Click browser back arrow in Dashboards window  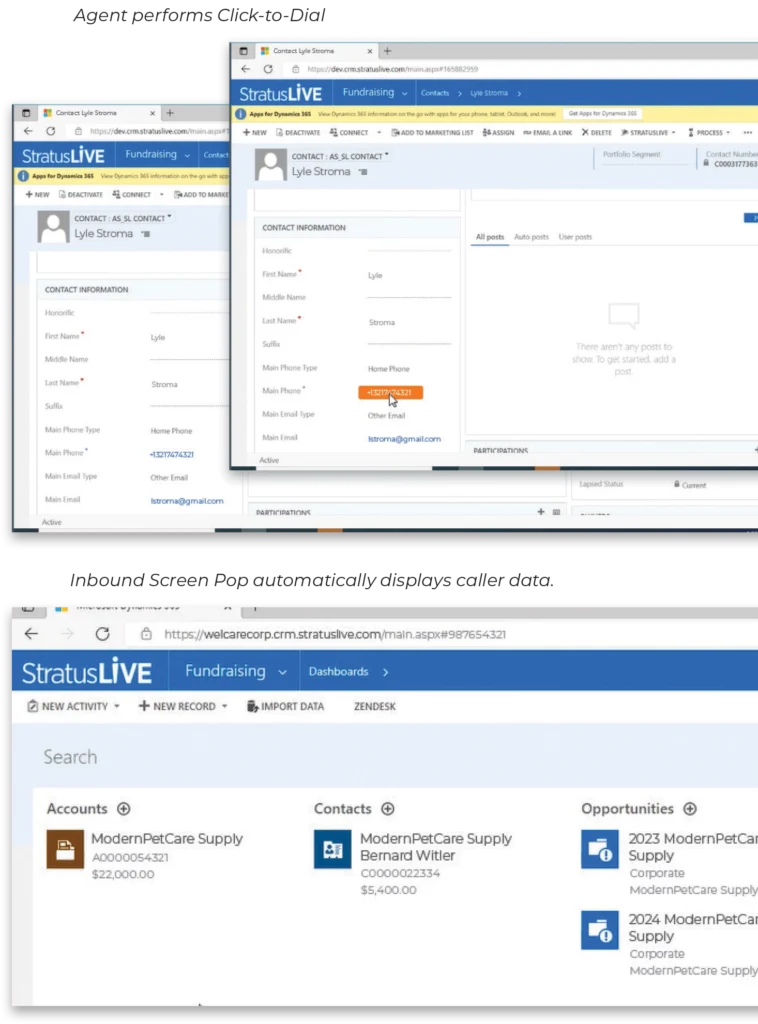31,633
